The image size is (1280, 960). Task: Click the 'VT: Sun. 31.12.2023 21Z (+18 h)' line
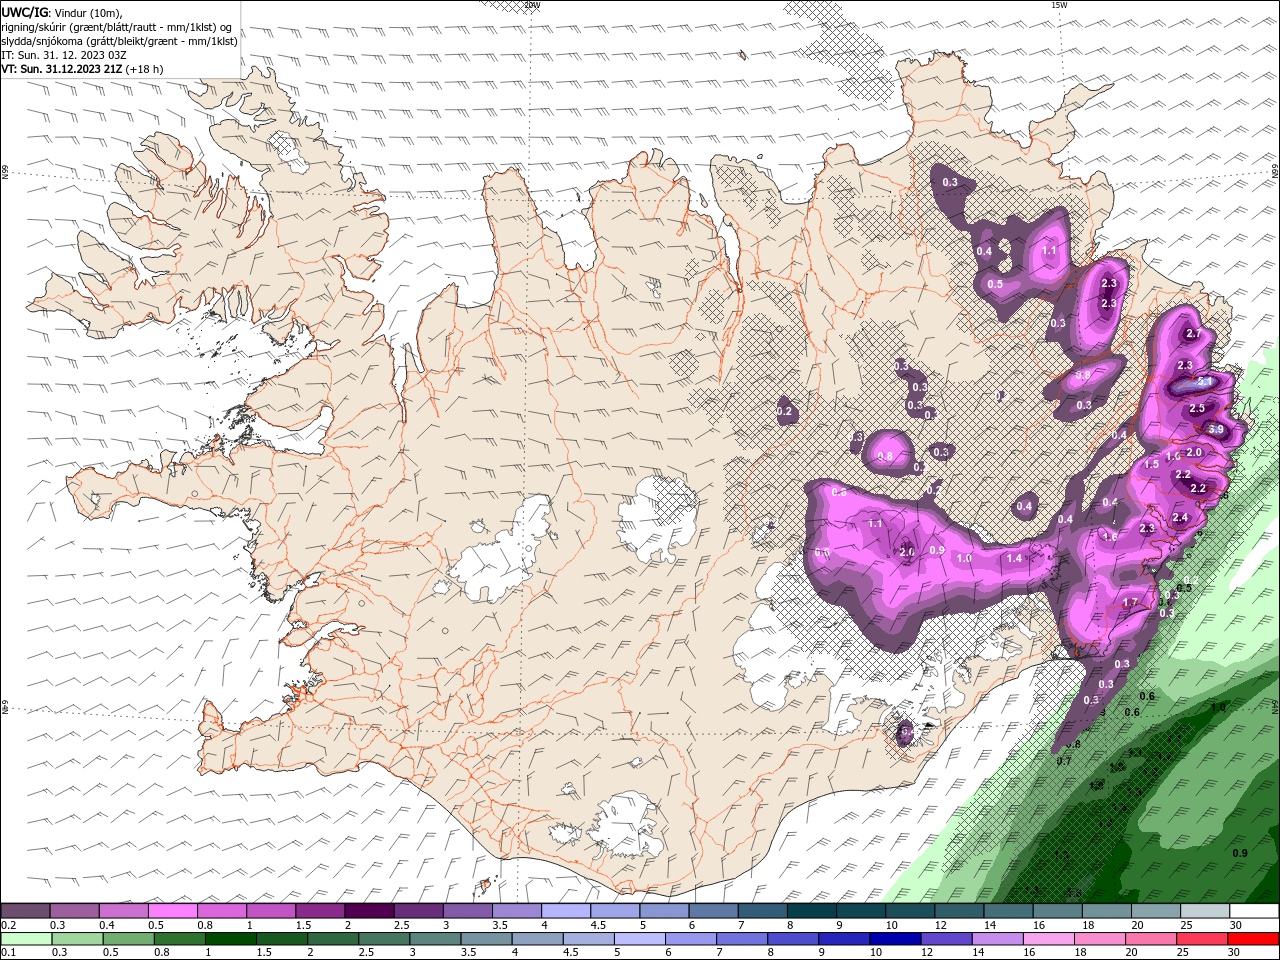82,69
